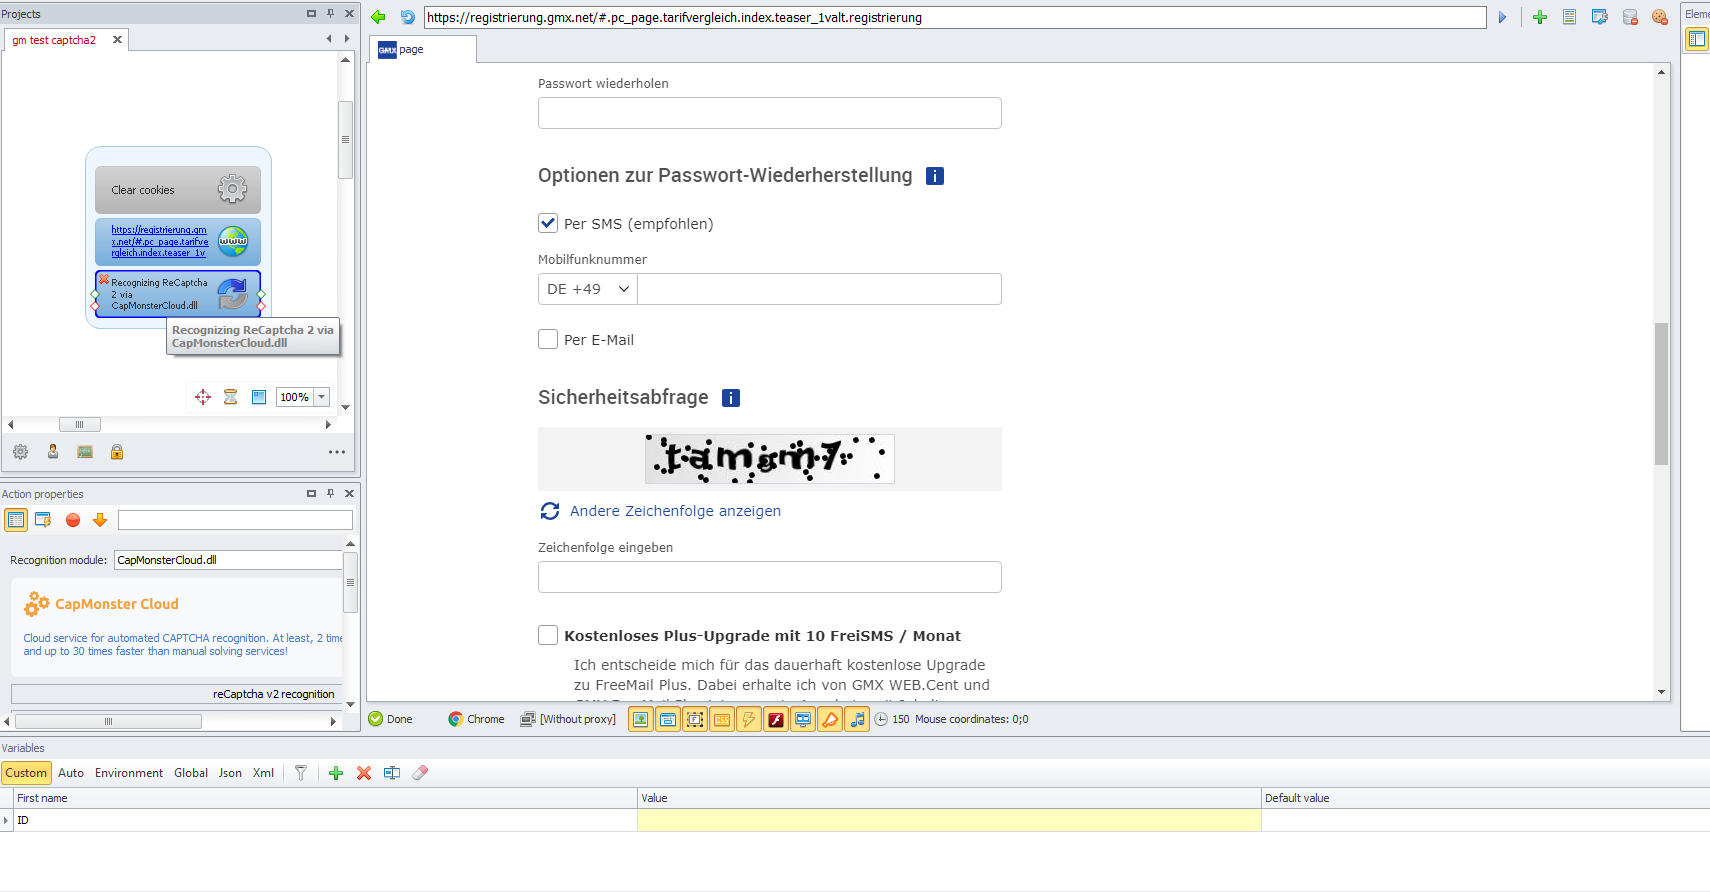Switch to Auto variables tab

point(71,773)
